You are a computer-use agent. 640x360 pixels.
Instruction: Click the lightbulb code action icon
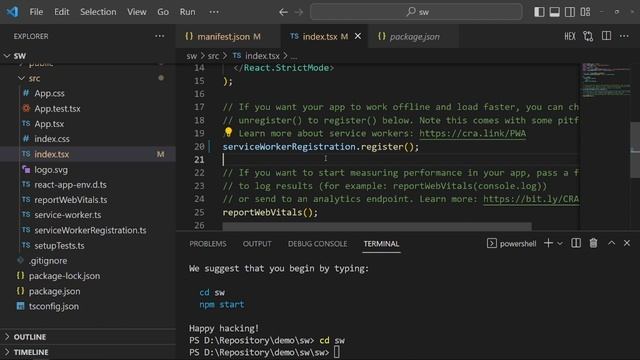tap(228, 132)
